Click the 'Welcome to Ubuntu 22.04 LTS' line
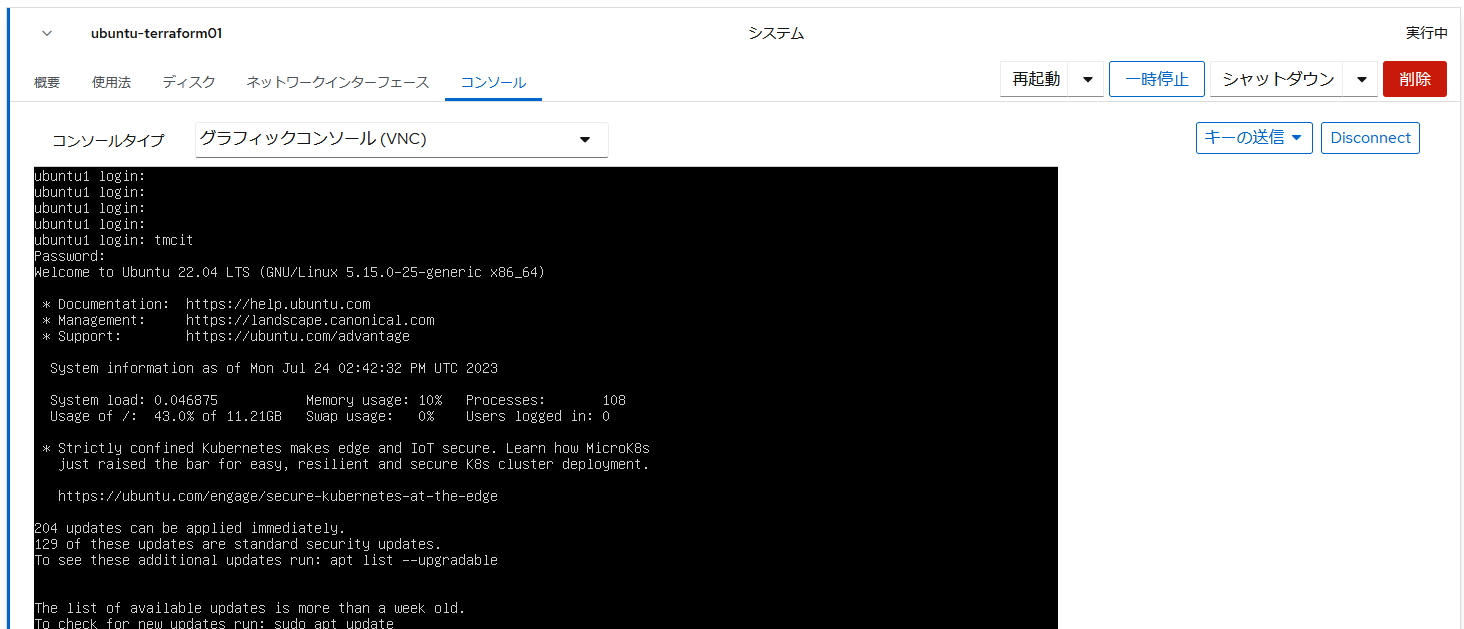The image size is (1464, 629). (x=289, y=272)
